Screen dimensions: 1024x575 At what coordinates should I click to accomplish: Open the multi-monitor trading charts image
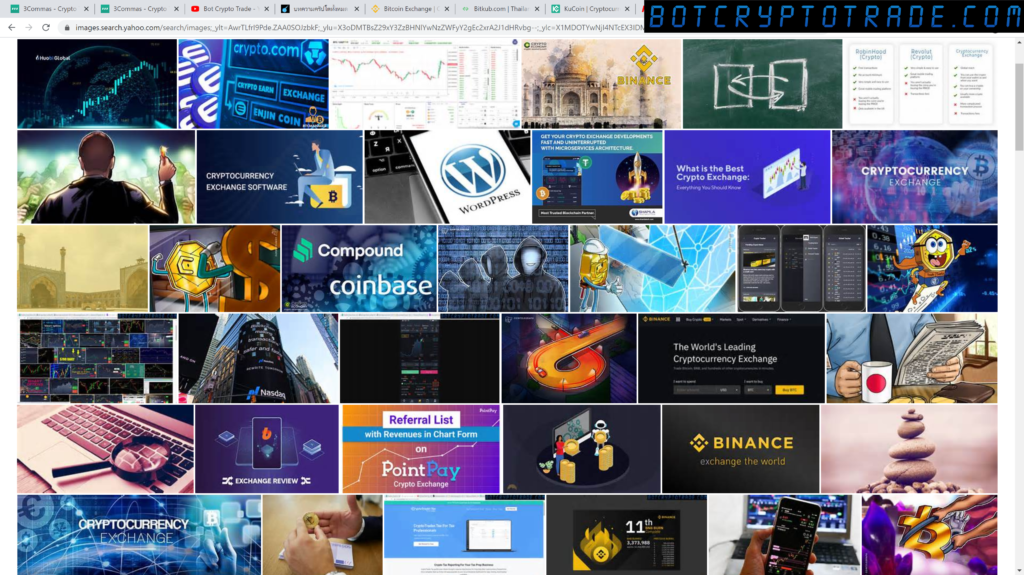97,358
